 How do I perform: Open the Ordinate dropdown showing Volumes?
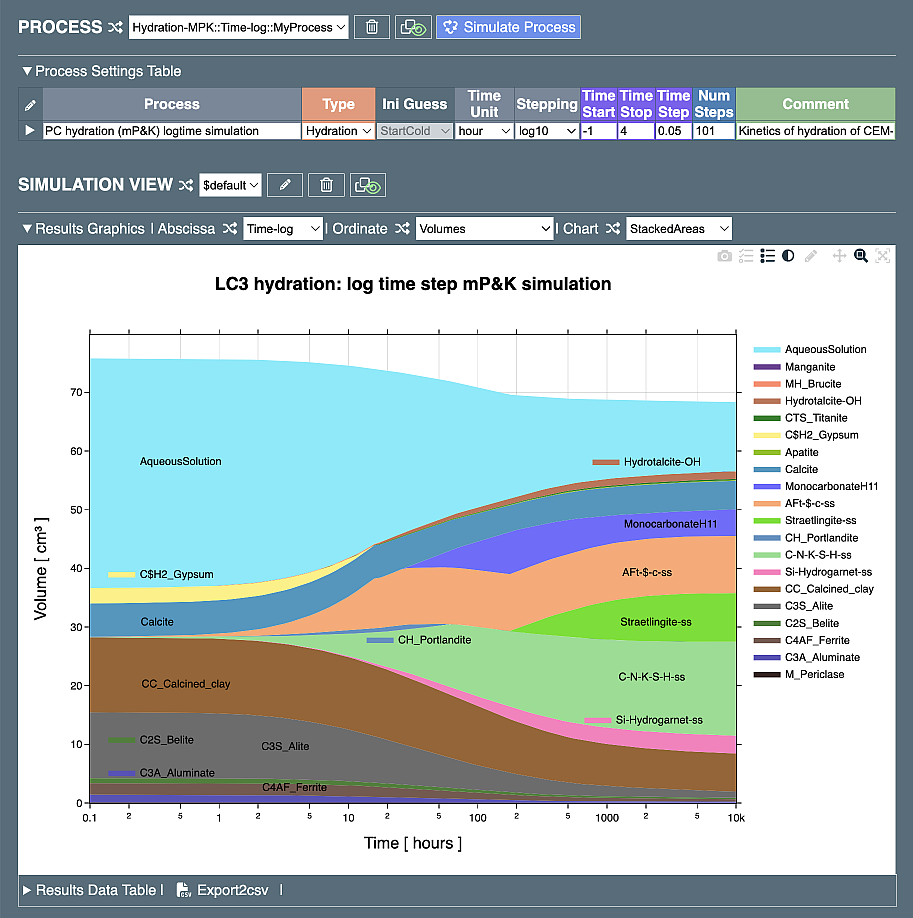[x=484, y=229]
